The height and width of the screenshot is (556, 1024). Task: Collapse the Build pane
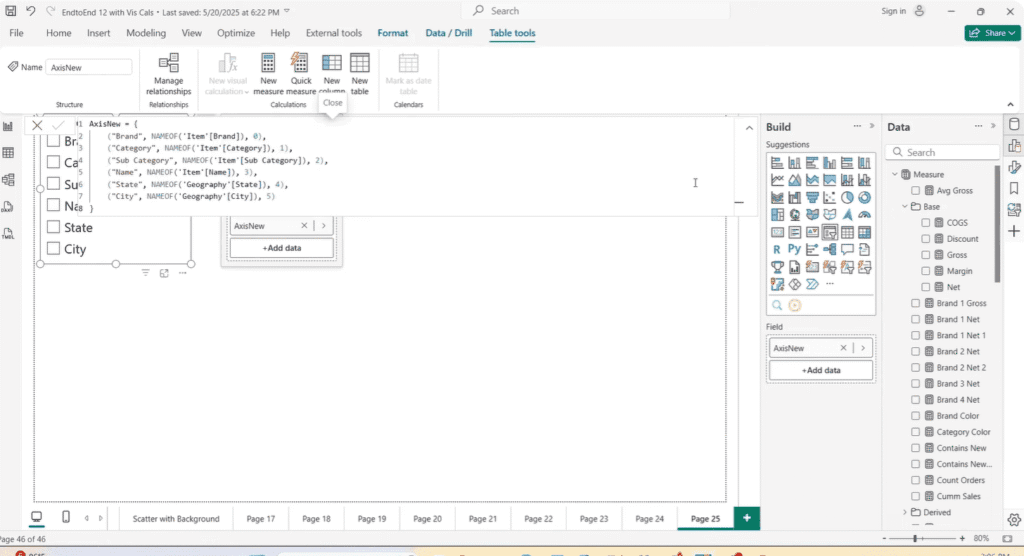(872, 126)
